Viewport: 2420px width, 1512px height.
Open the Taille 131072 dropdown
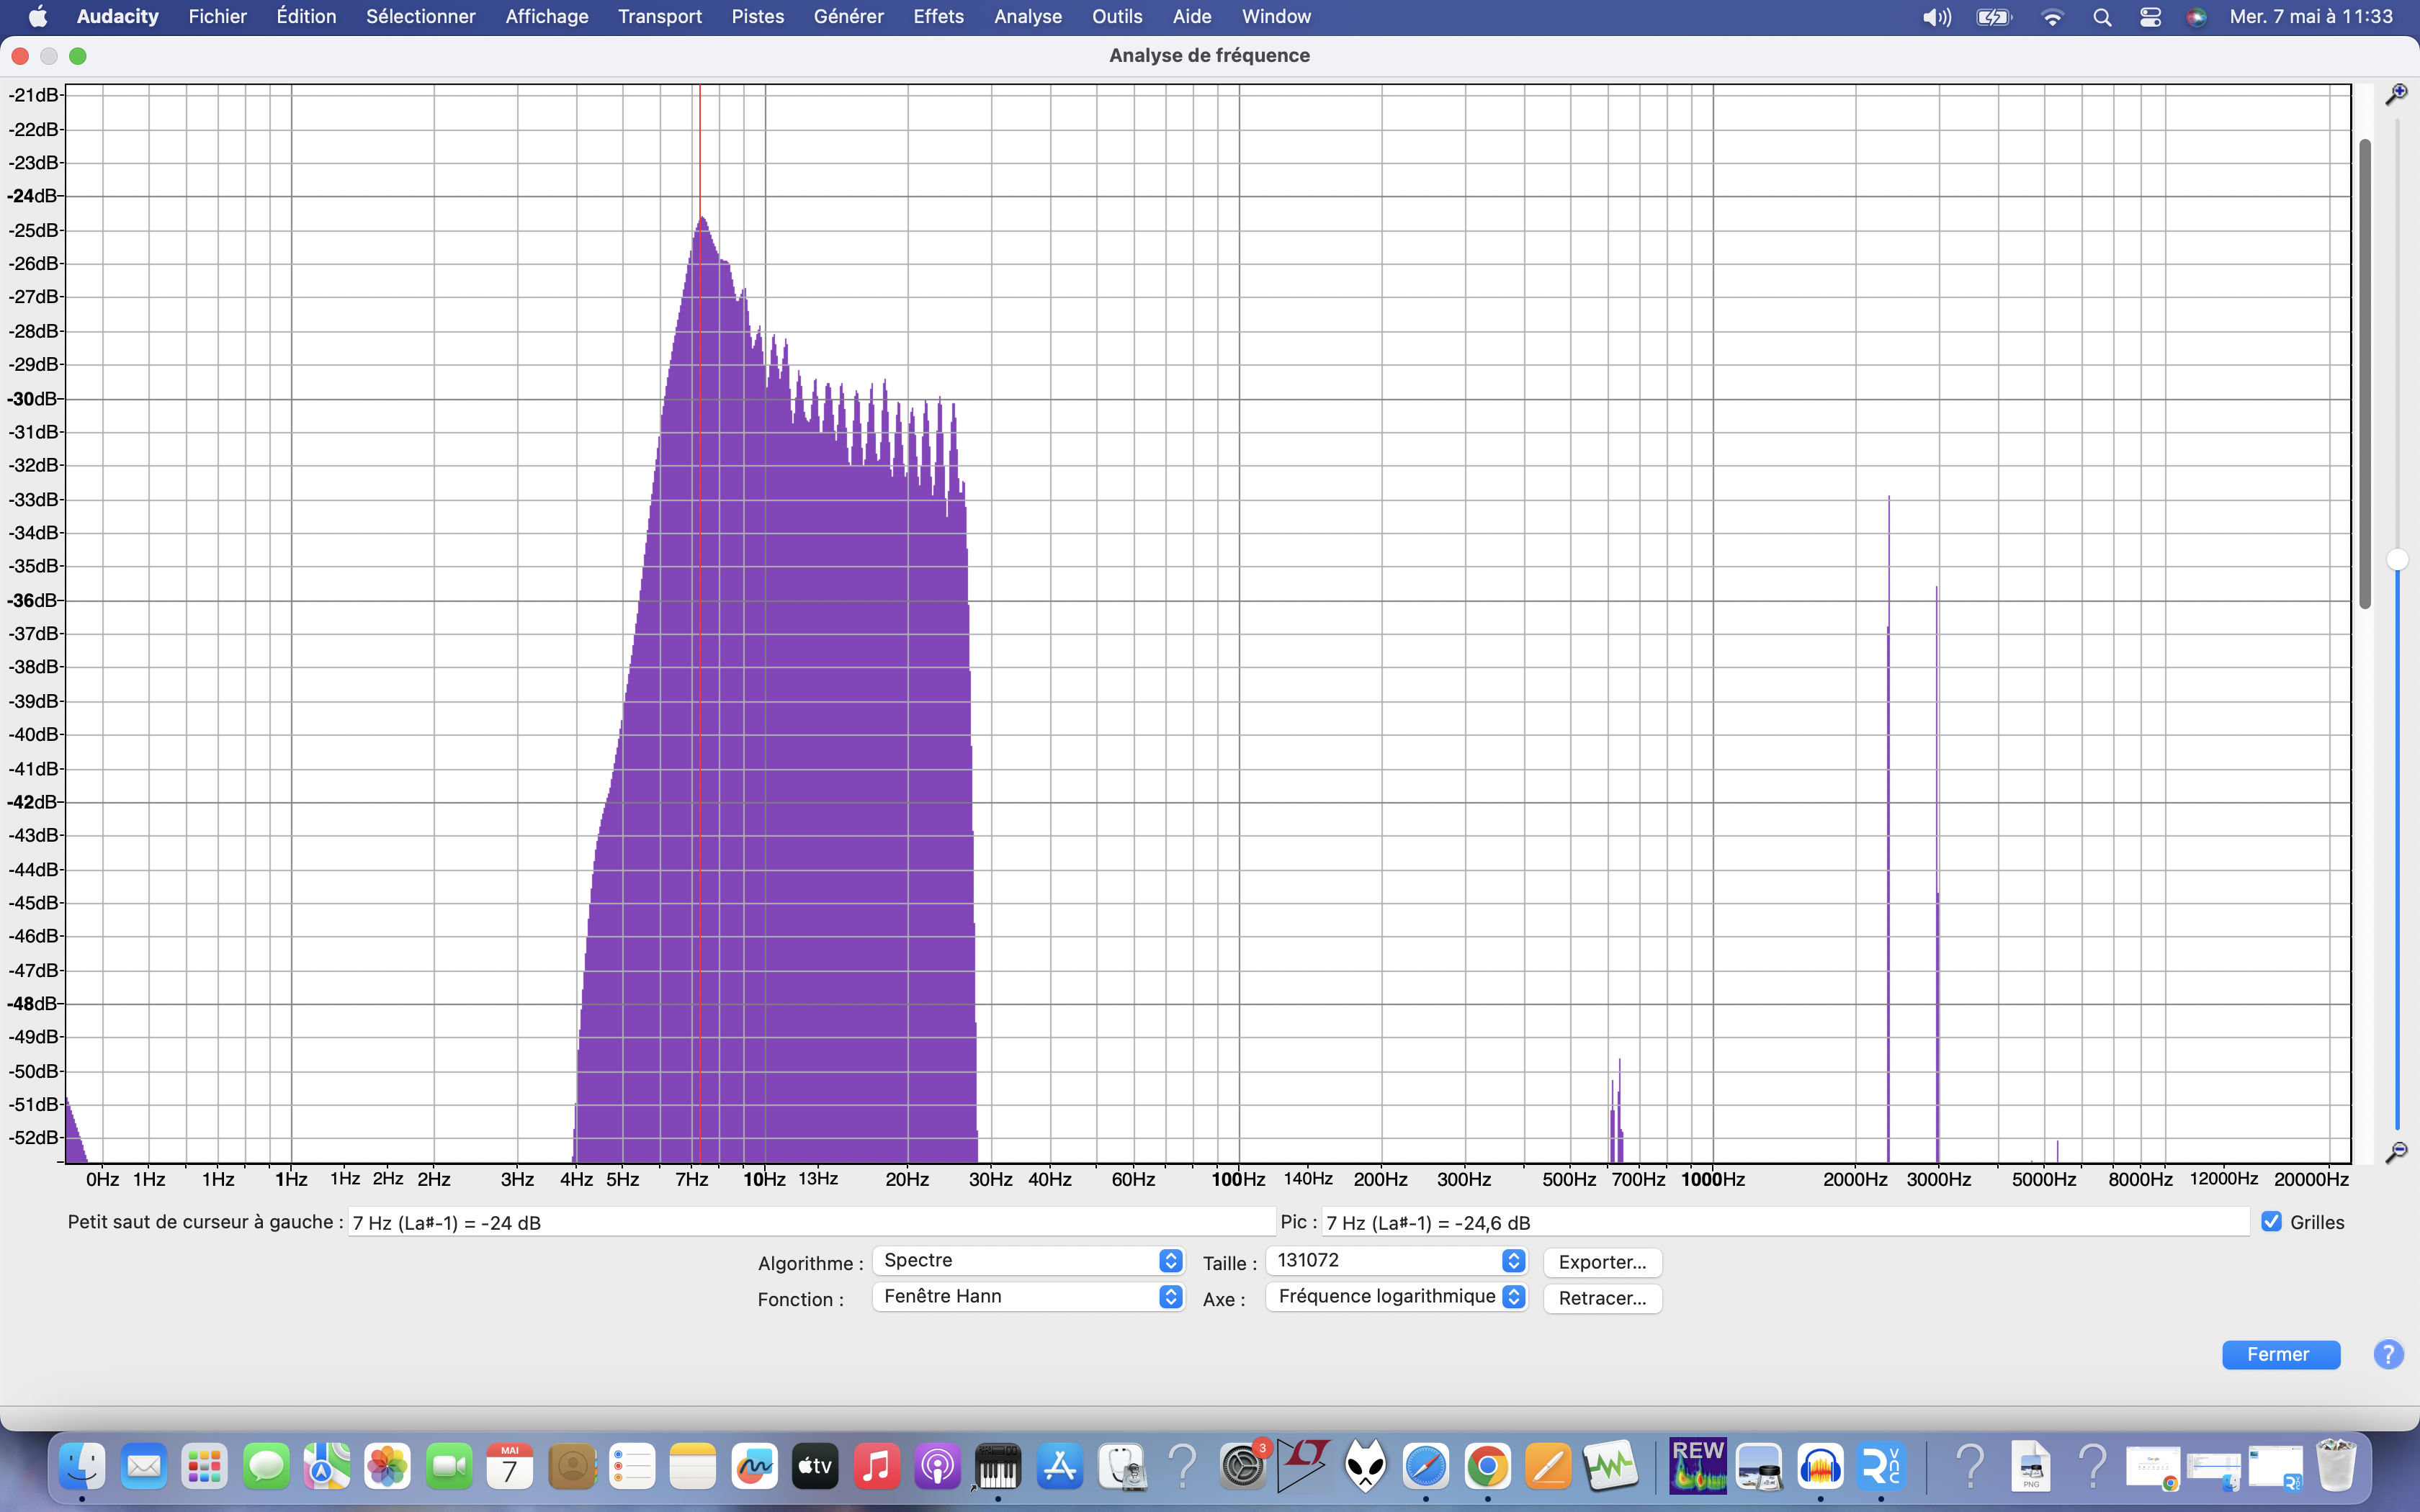pos(1396,1260)
